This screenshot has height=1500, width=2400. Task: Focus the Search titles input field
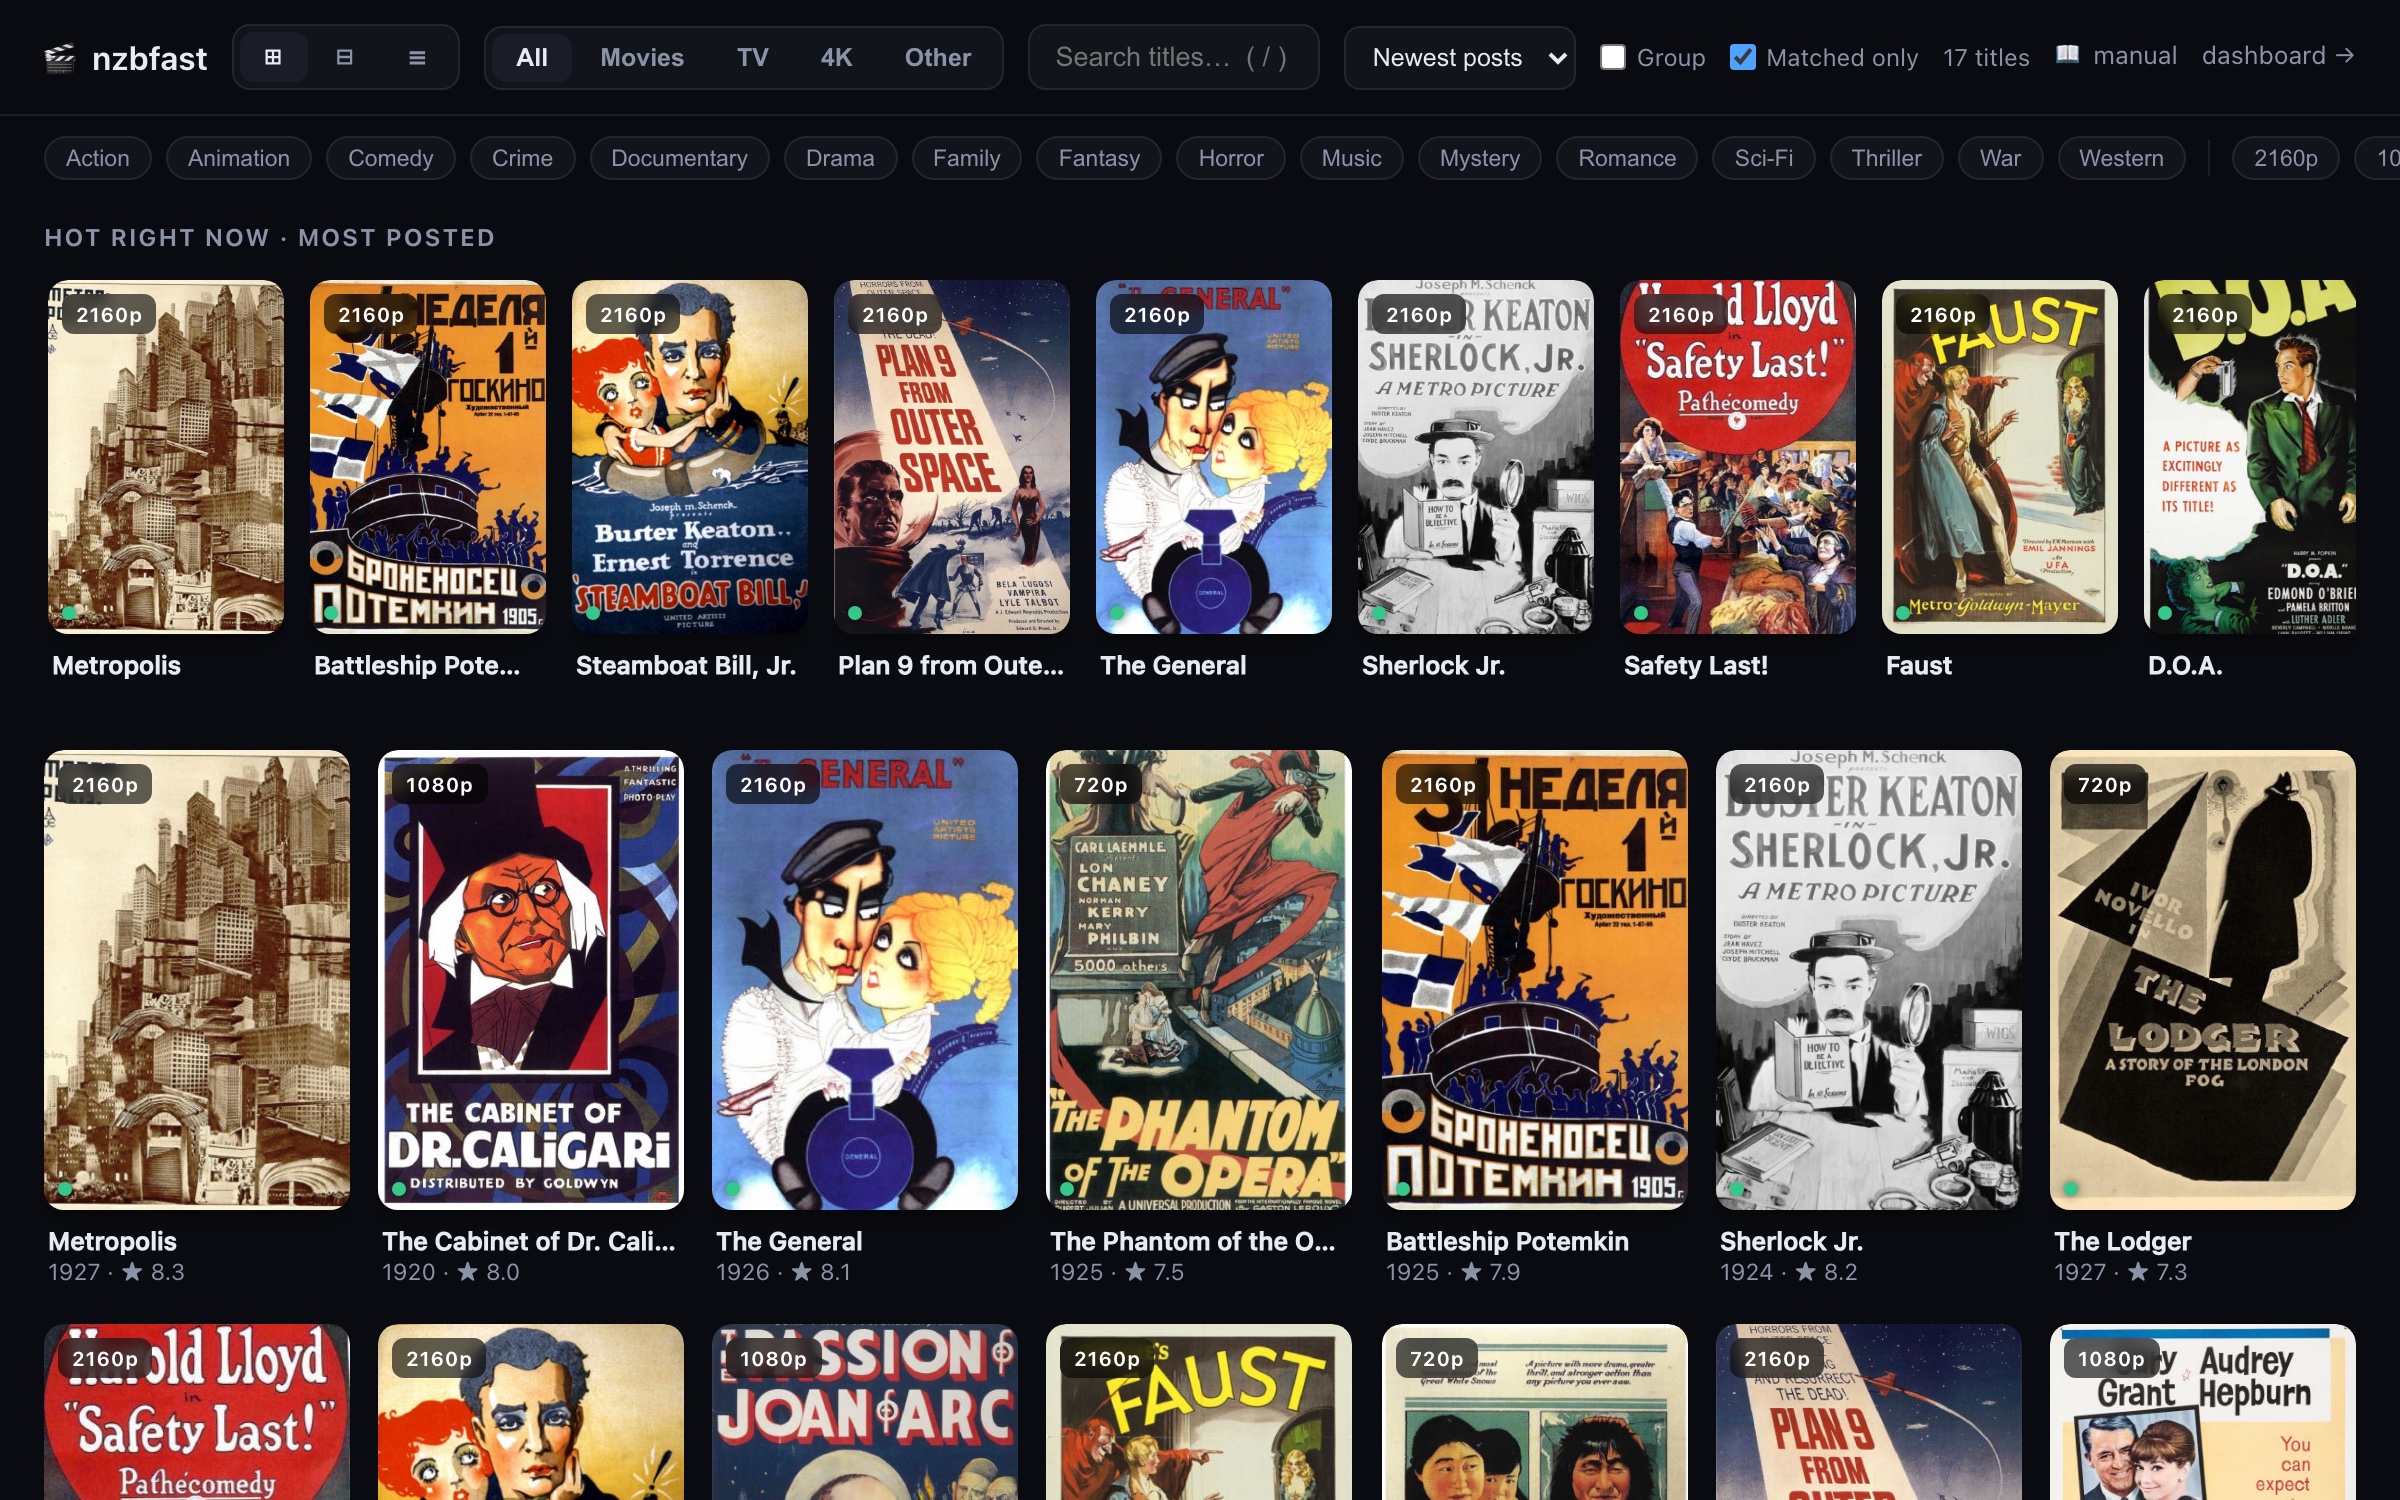coord(1173,57)
